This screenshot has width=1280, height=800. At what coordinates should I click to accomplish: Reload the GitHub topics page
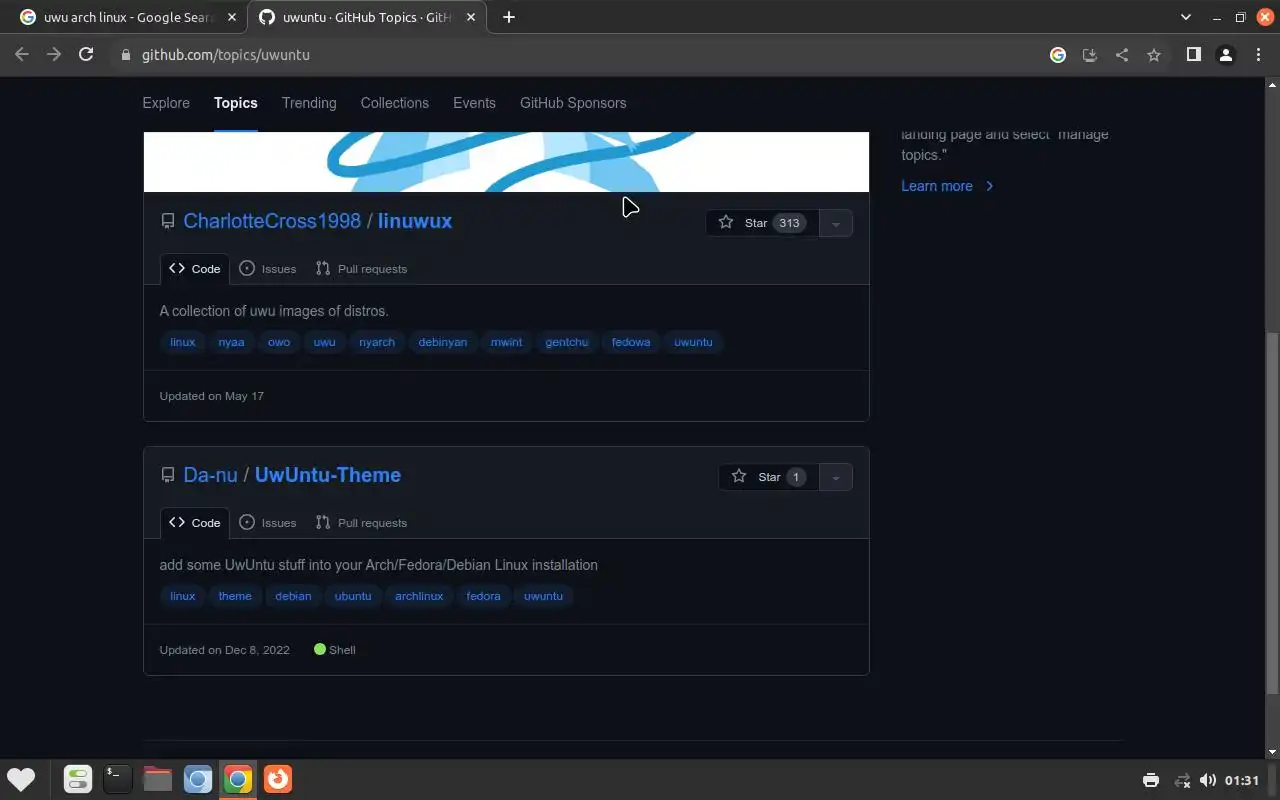point(86,55)
